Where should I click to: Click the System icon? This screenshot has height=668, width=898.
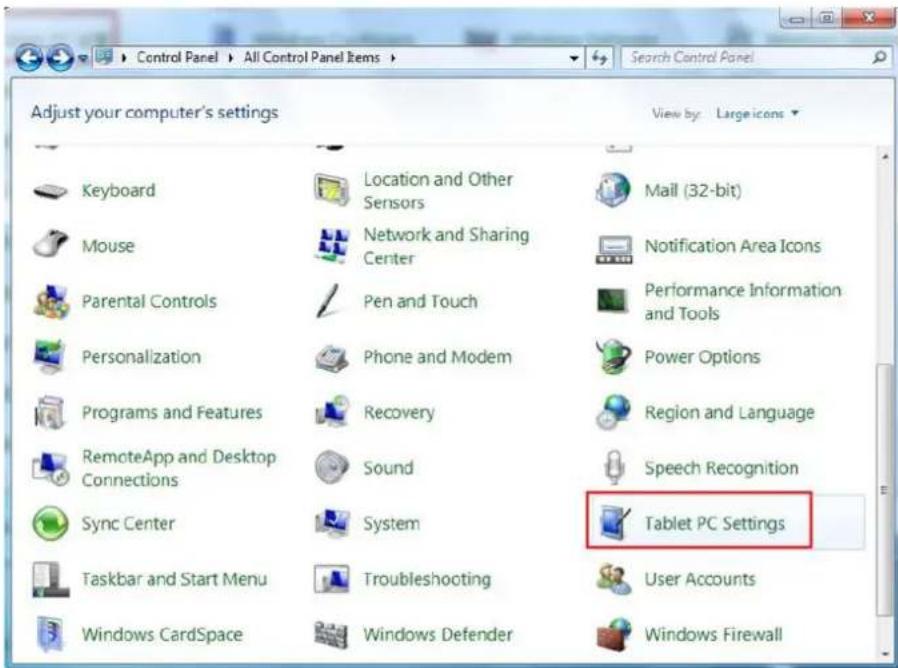click(x=332, y=523)
